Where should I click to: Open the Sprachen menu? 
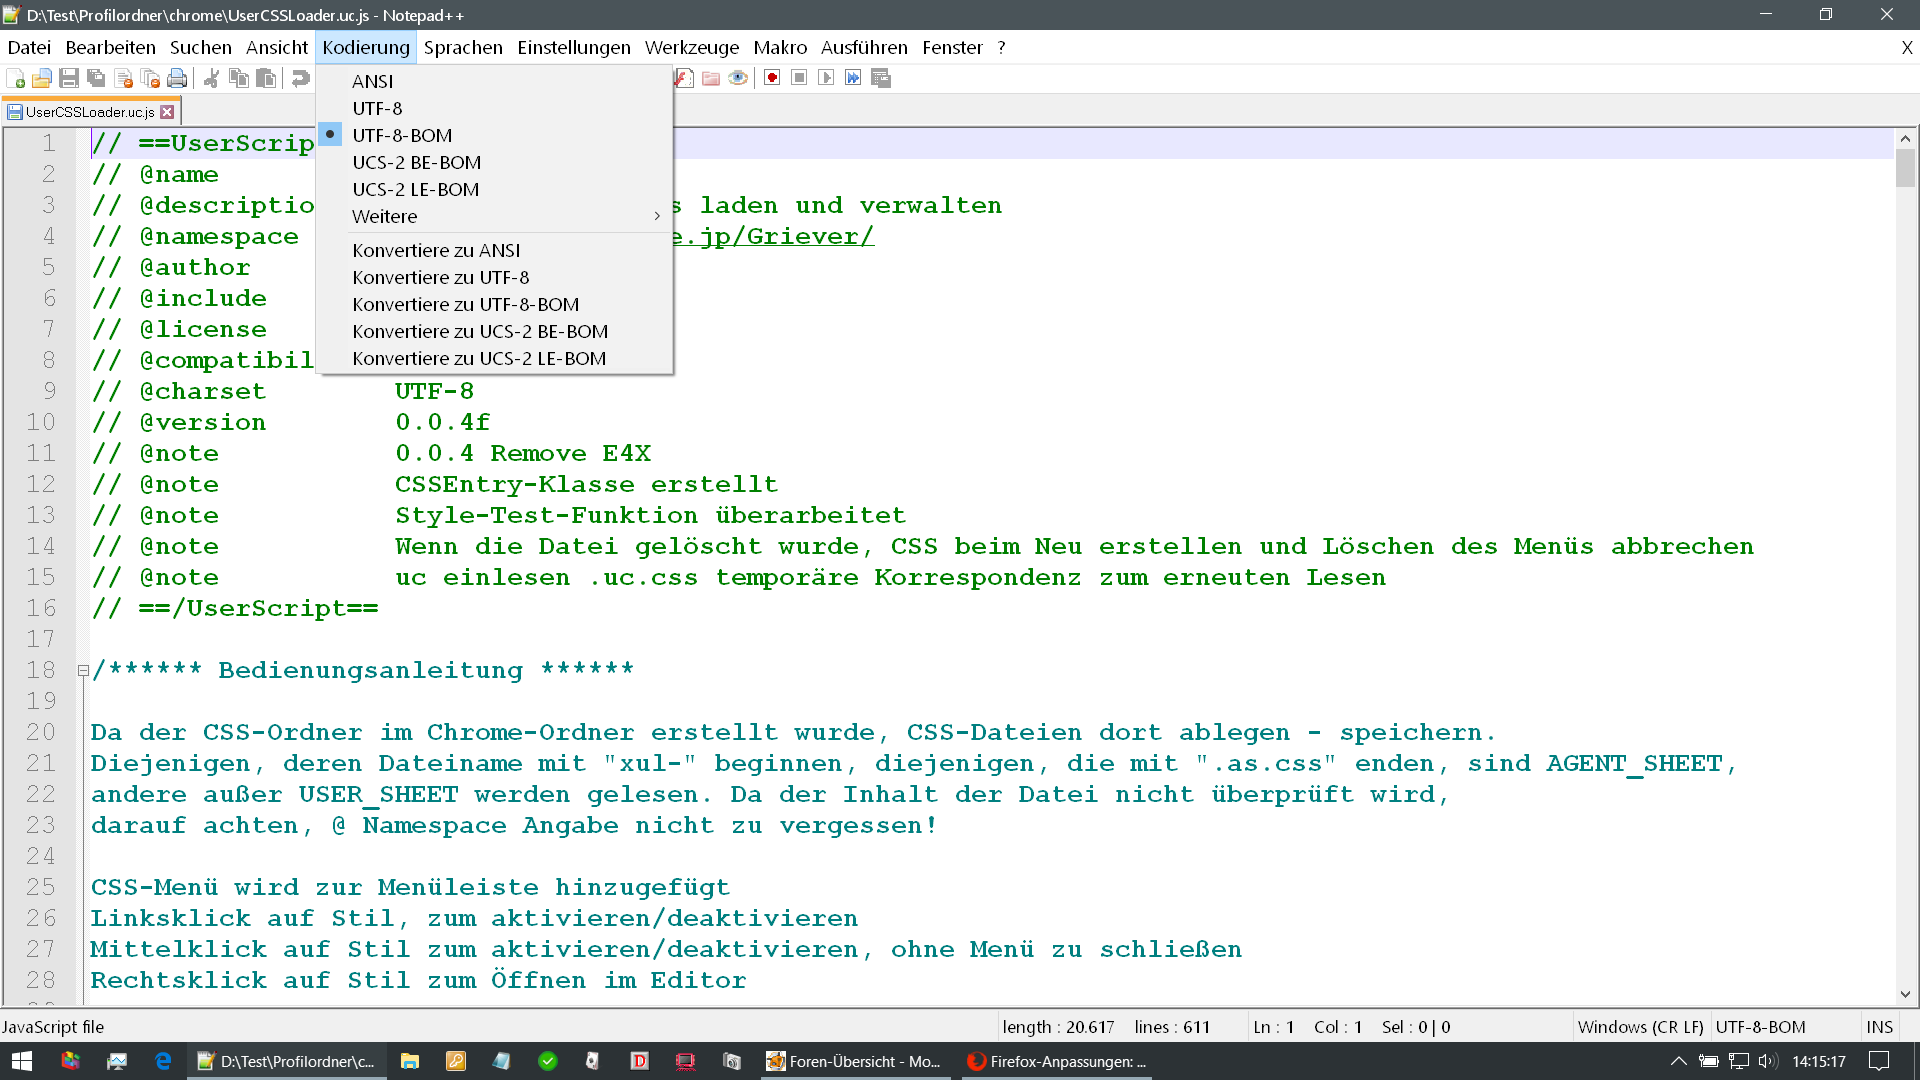[x=463, y=47]
